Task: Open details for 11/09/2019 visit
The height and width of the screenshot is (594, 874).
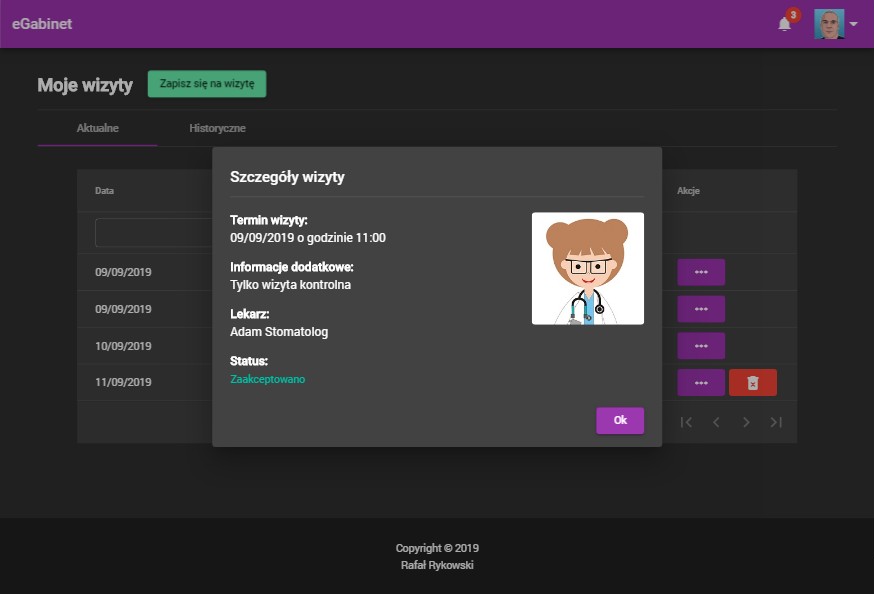Action: tap(701, 383)
